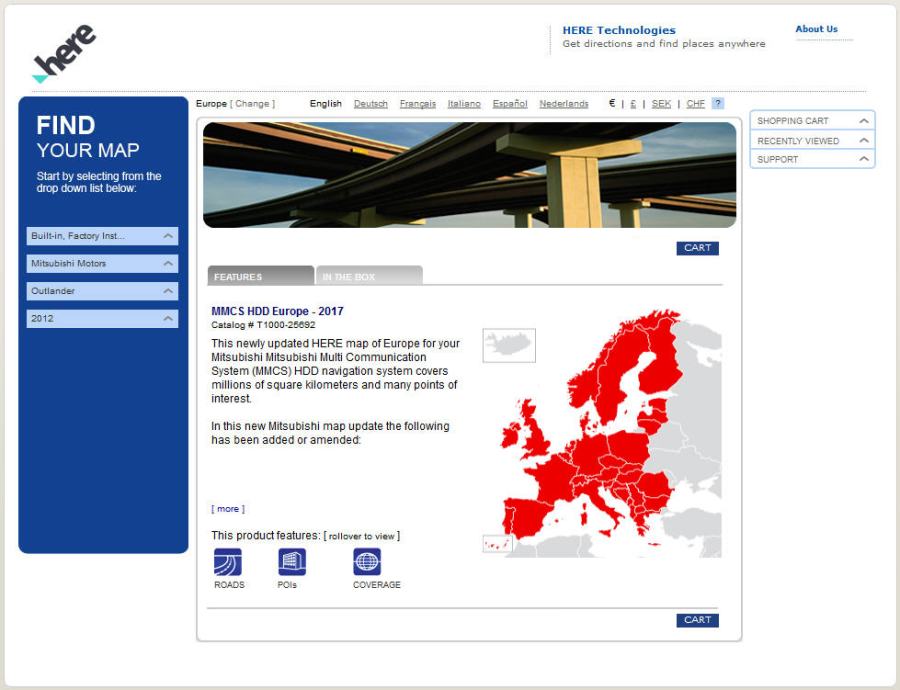Switch language to Français
Screen dimensions: 900x690
[x=418, y=103]
